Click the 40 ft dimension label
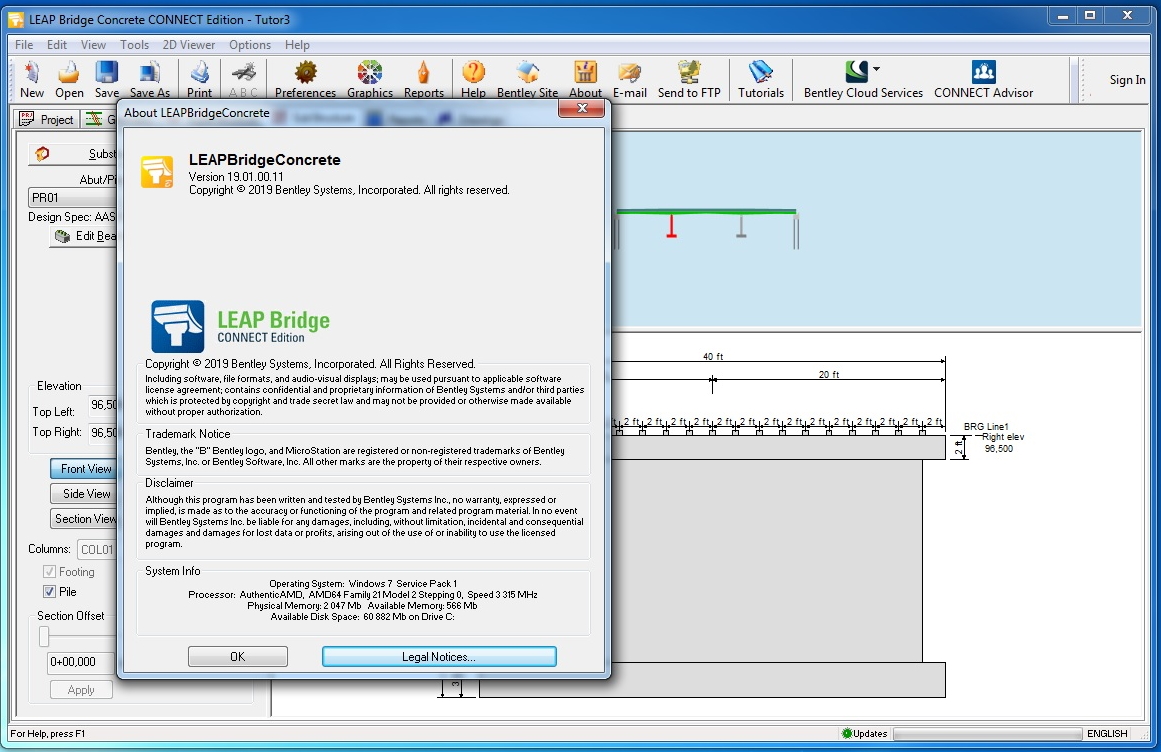Image resolution: width=1161 pixels, height=752 pixels. pos(713,356)
